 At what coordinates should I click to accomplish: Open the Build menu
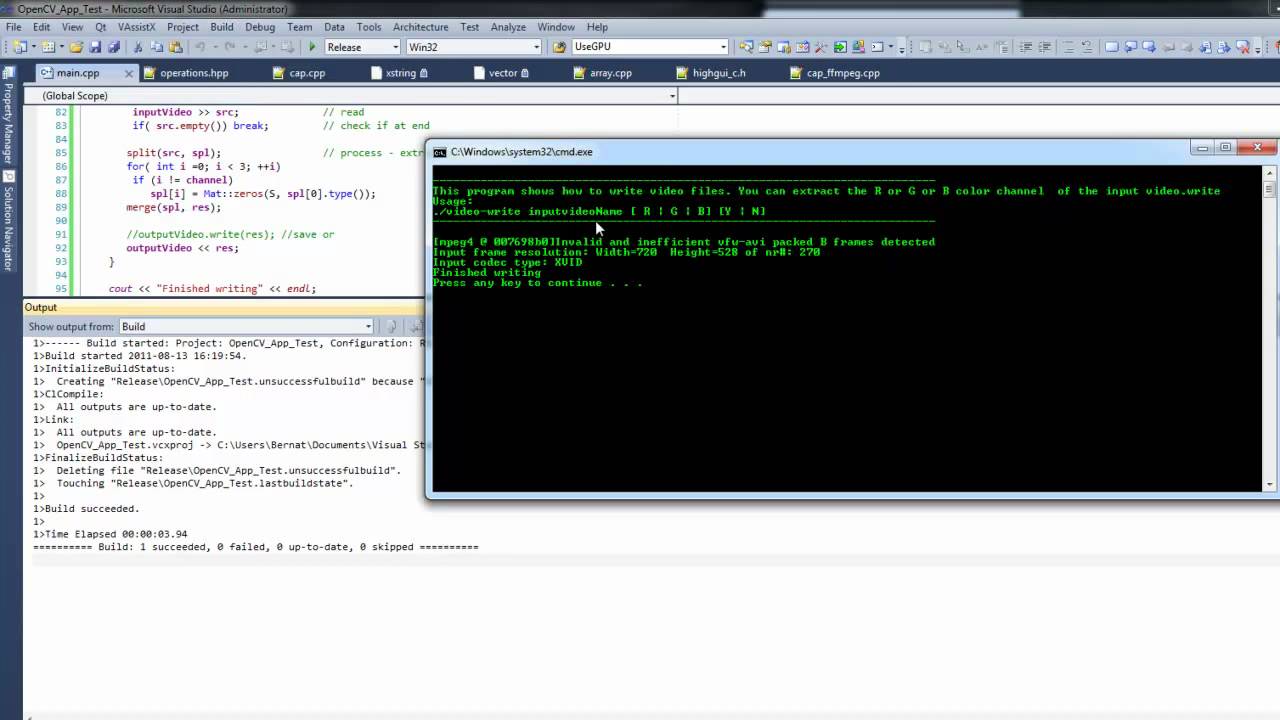click(x=222, y=27)
